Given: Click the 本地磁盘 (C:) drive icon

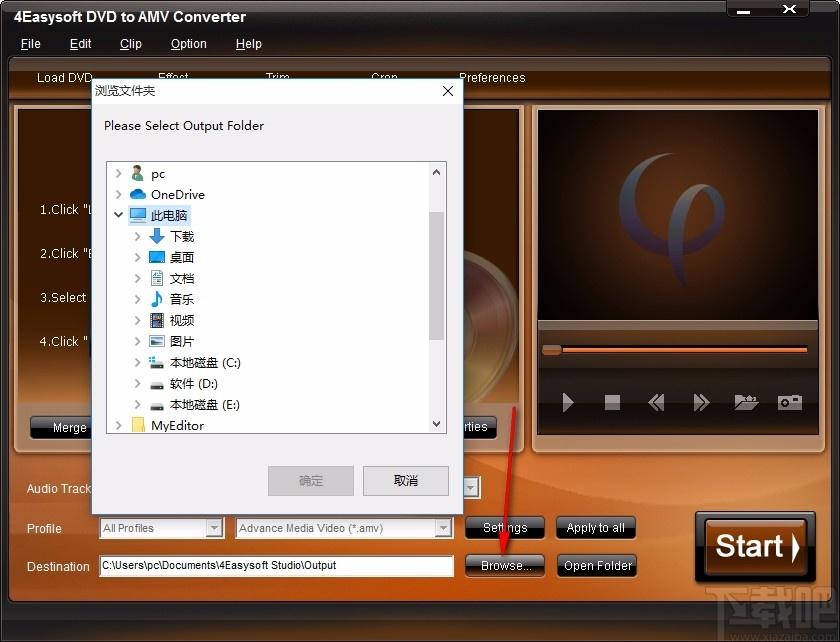Looking at the screenshot, I should [x=156, y=363].
